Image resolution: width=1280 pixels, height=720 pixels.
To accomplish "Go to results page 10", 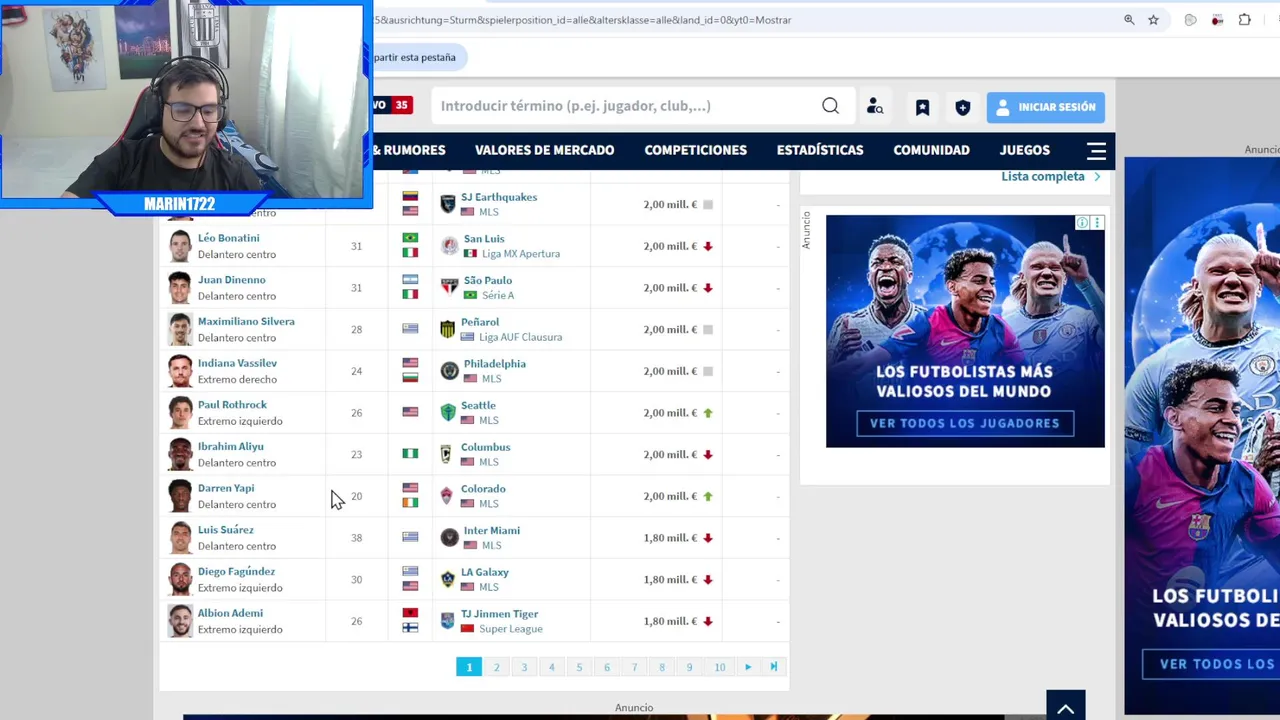I will pos(720,667).
